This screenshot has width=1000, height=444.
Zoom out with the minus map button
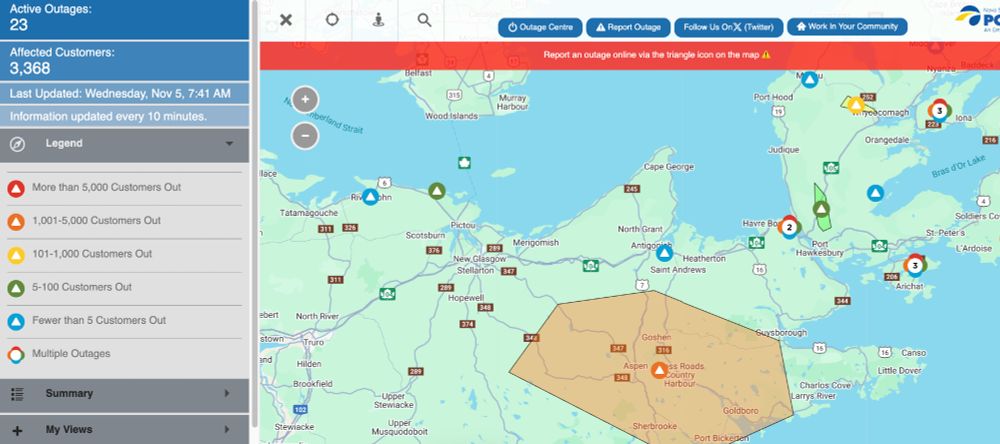pos(305,135)
